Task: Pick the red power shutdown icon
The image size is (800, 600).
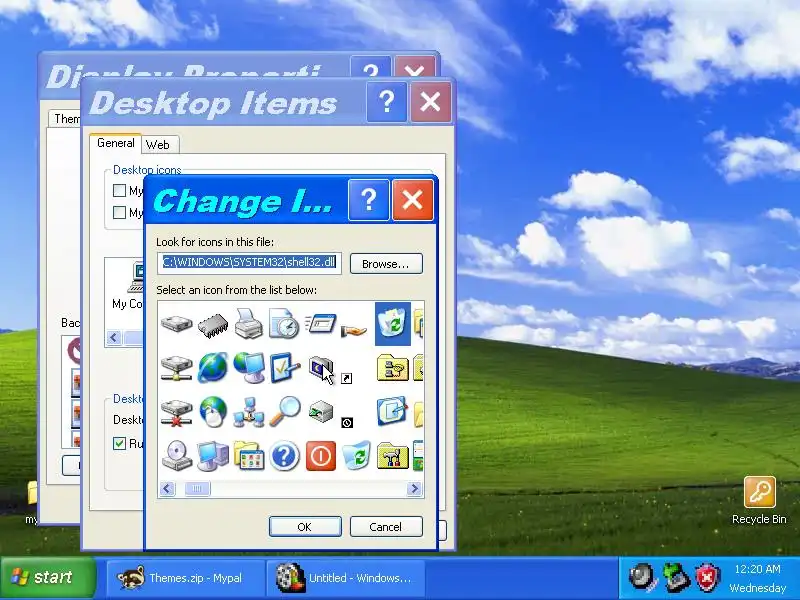Action: pos(321,456)
